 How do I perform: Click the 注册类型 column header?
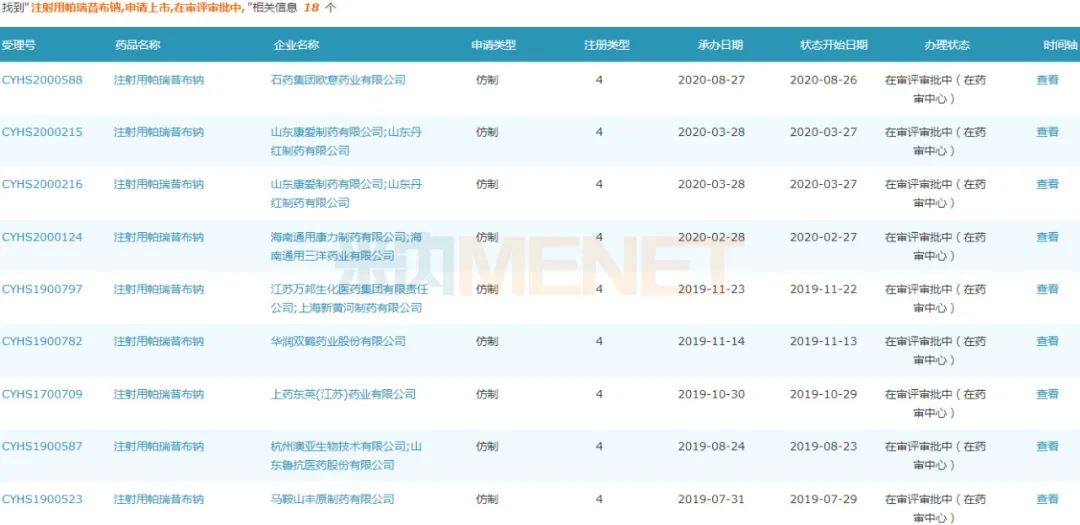pyautogui.click(x=607, y=45)
